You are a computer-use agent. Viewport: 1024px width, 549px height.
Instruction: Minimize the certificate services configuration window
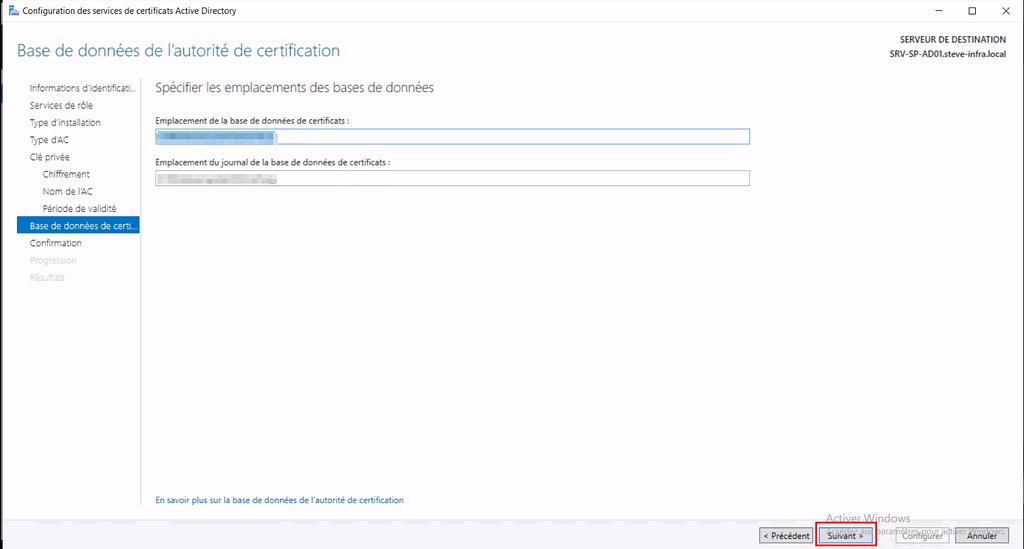tap(939, 11)
